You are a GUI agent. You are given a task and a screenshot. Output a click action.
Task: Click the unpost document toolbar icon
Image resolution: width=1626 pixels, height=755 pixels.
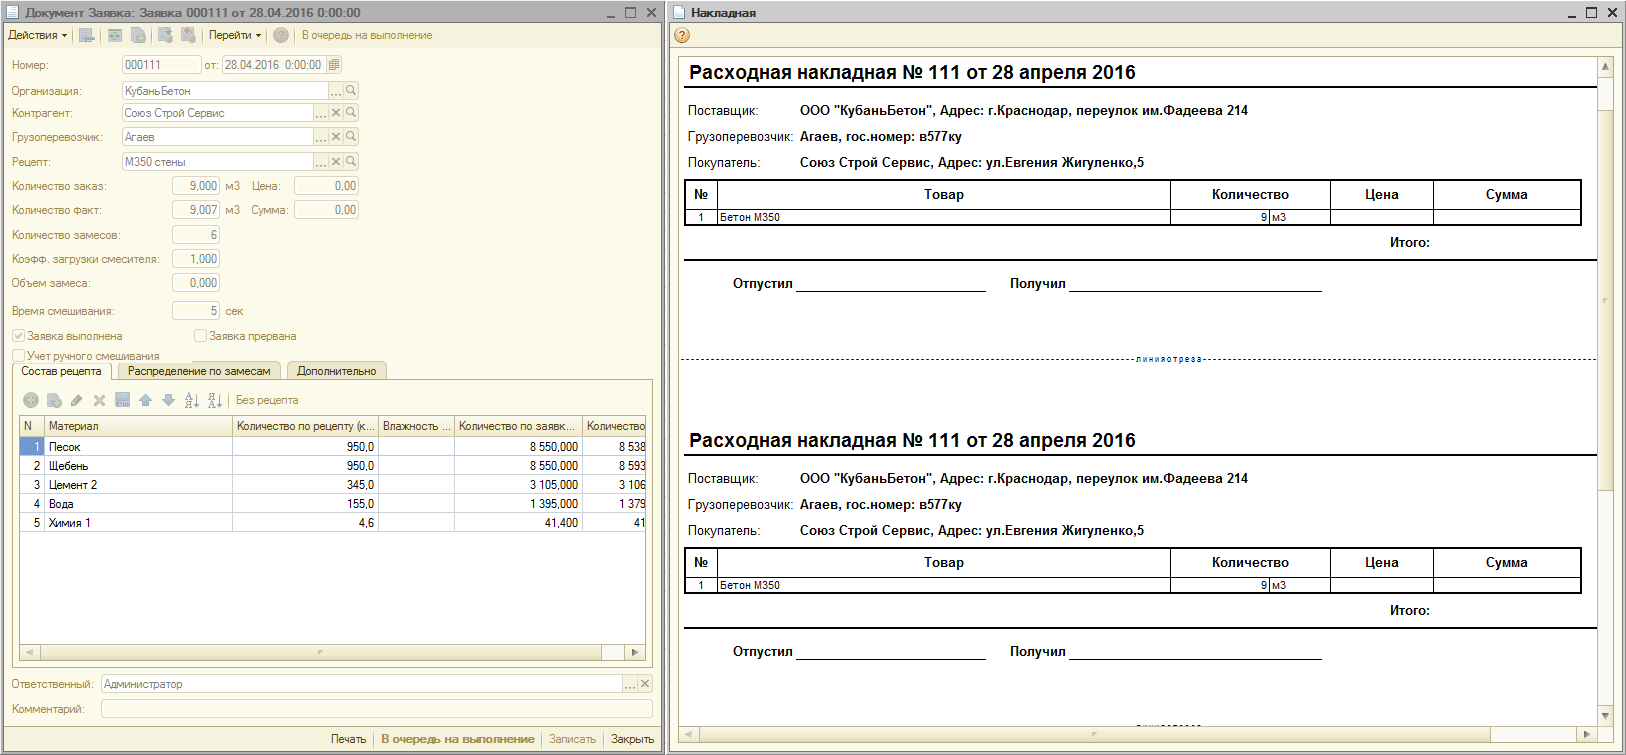point(188,35)
